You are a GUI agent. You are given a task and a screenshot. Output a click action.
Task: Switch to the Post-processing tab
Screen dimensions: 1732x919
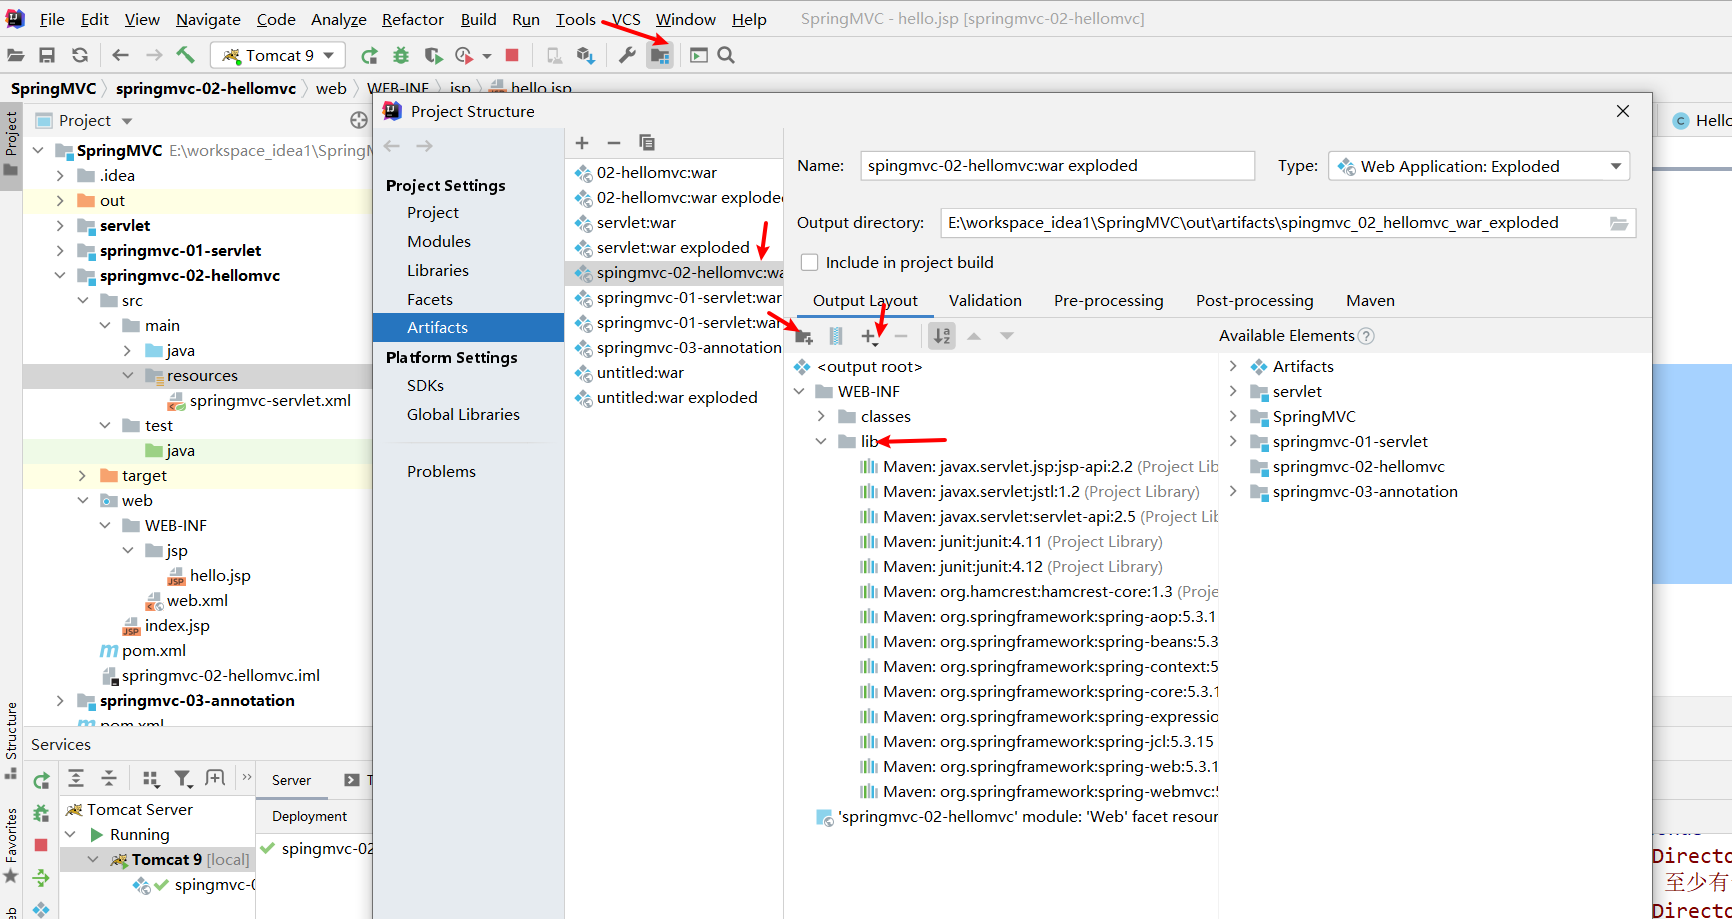point(1254,300)
